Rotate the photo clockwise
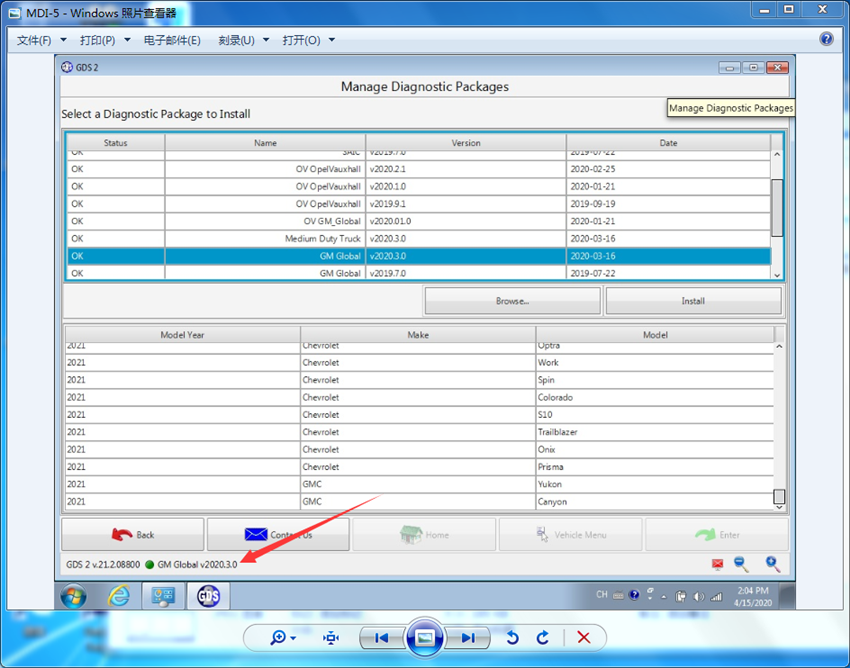 tap(543, 638)
